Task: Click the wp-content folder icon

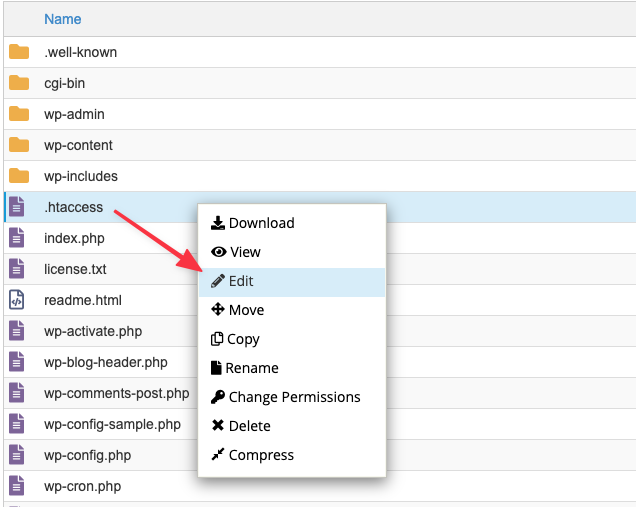Action: click(x=19, y=145)
